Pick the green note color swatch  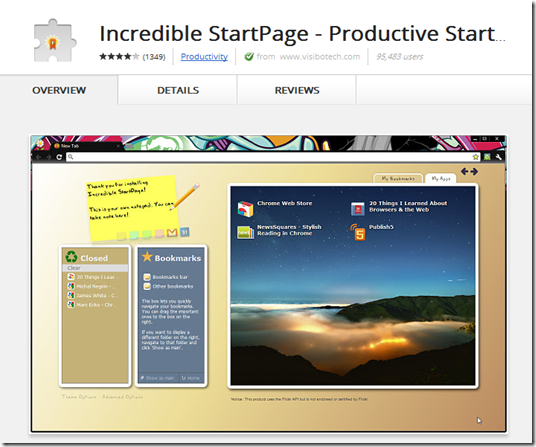click(x=147, y=234)
